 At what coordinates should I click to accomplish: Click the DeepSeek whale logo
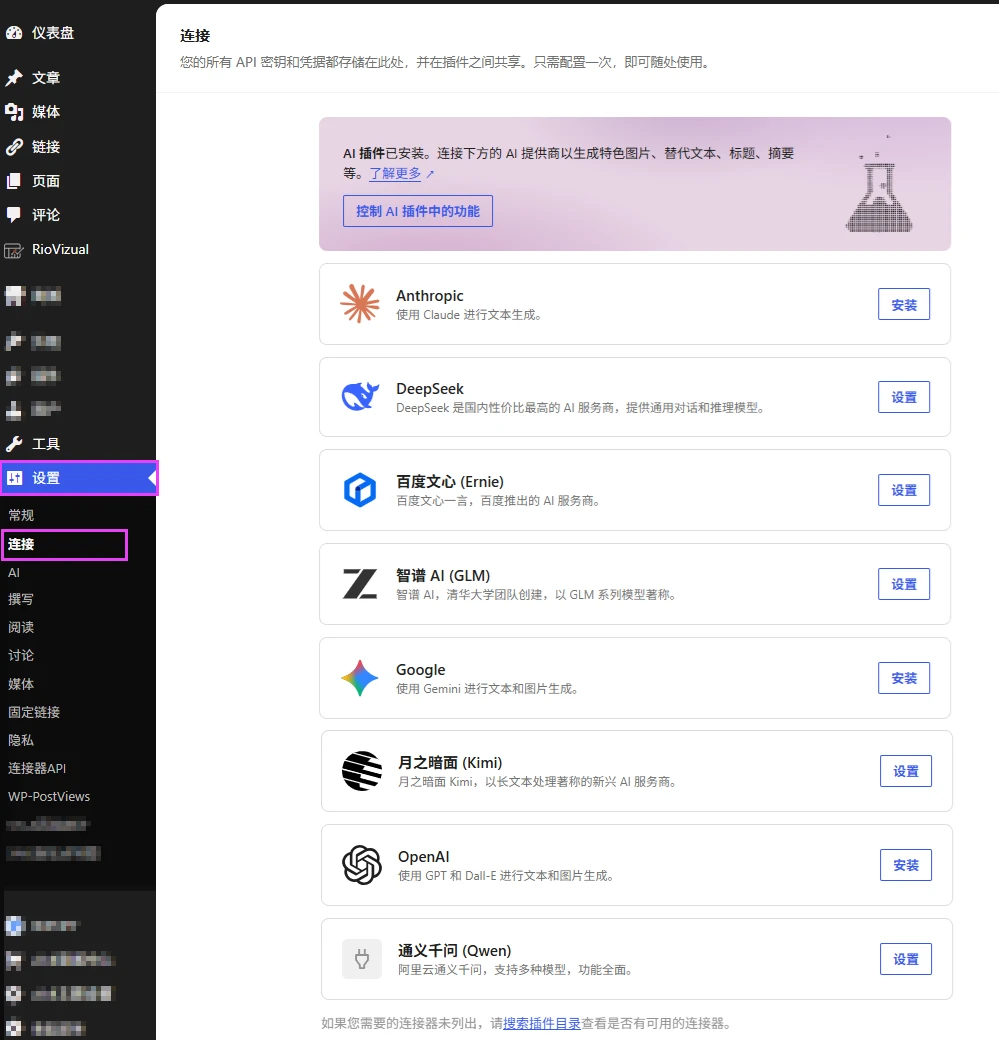coord(360,397)
